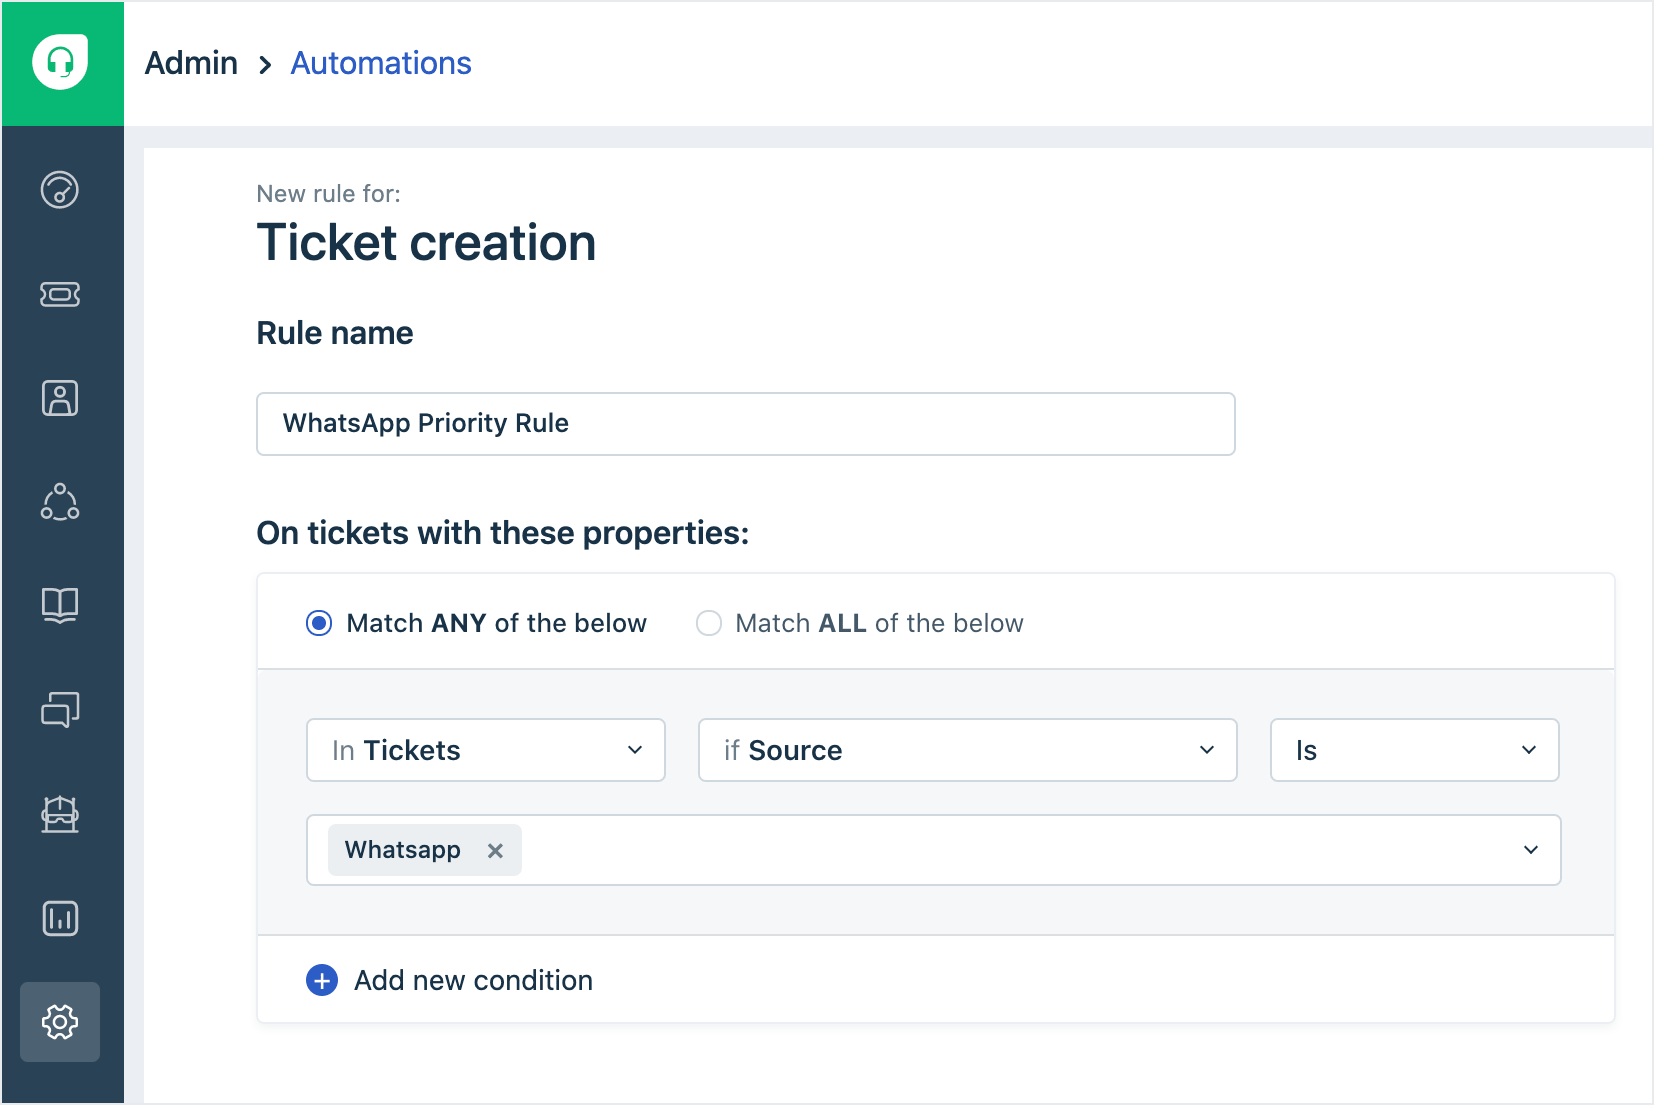
Task: Select Match ANY of the below
Action: coord(318,622)
